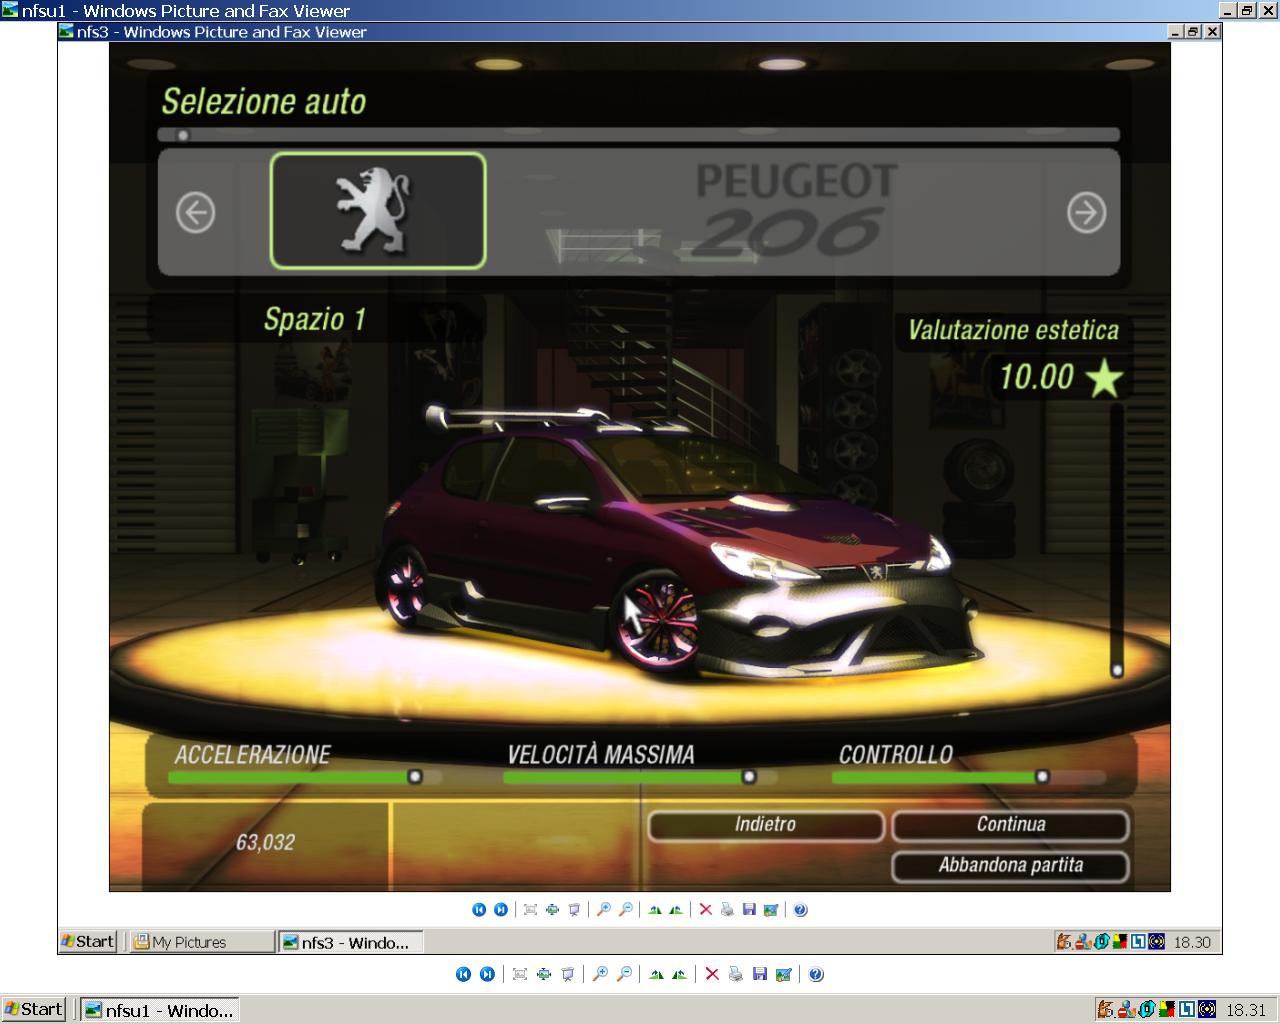Image resolution: width=1280 pixels, height=1024 pixels.
Task: Click the Valutazione estetica label
Action: click(x=1013, y=330)
